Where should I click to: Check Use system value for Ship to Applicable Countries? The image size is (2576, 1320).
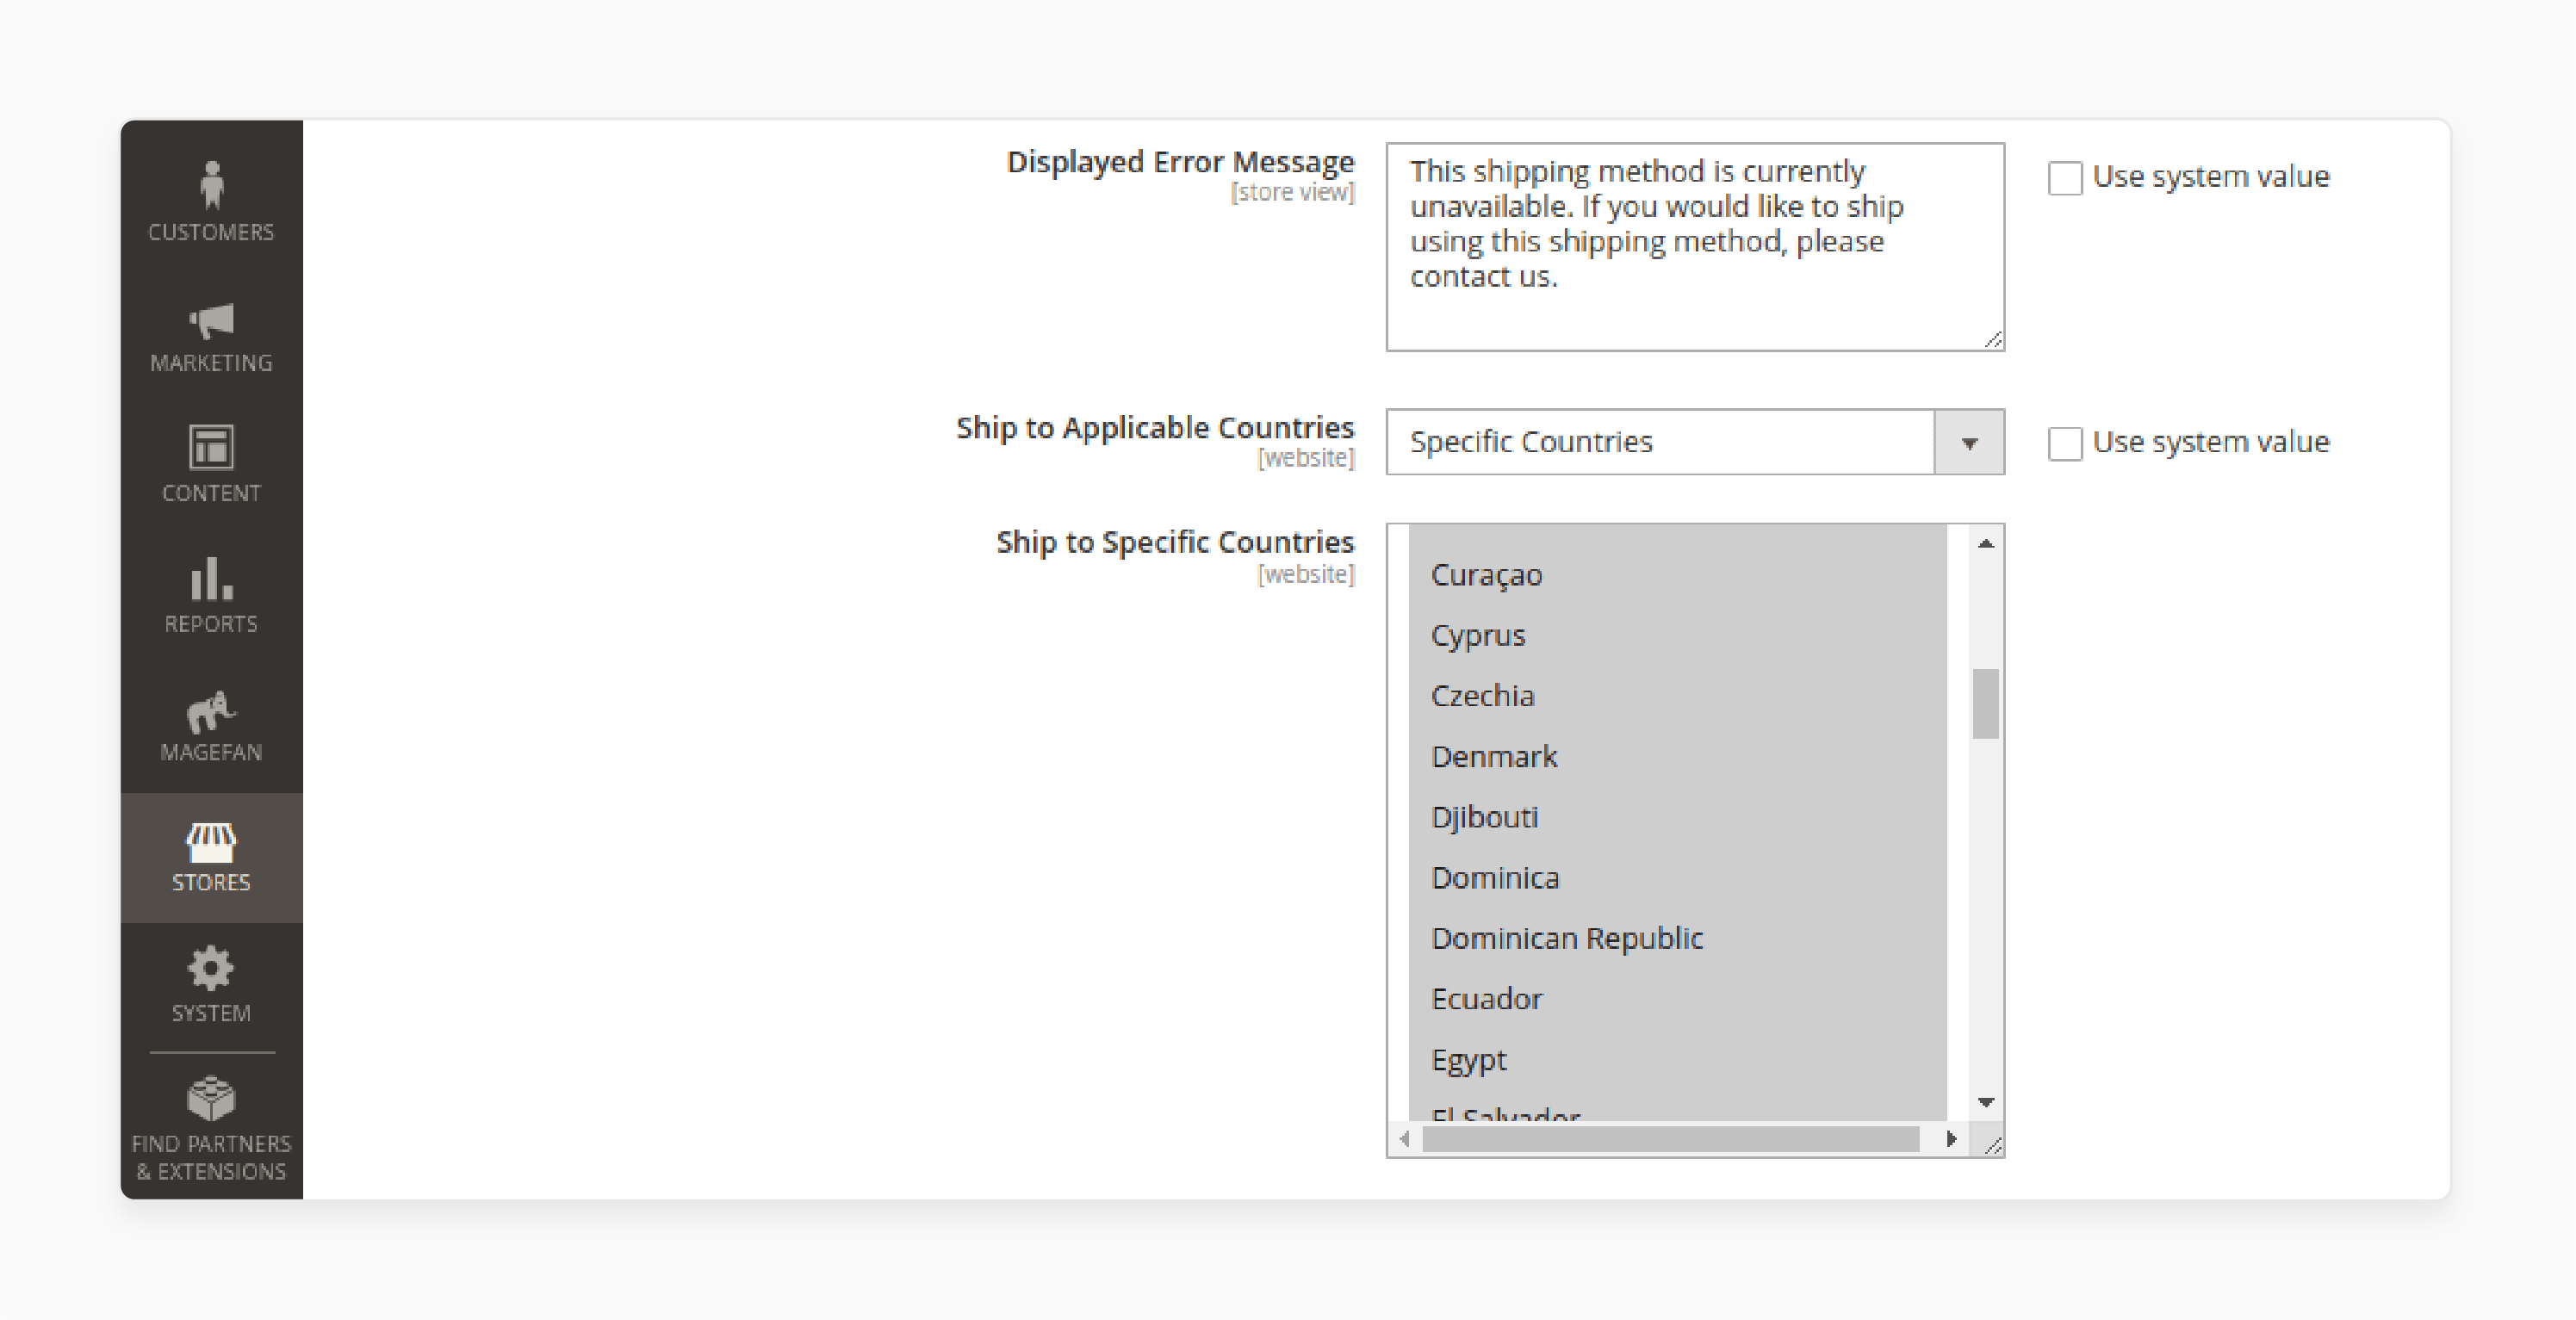pos(2065,443)
